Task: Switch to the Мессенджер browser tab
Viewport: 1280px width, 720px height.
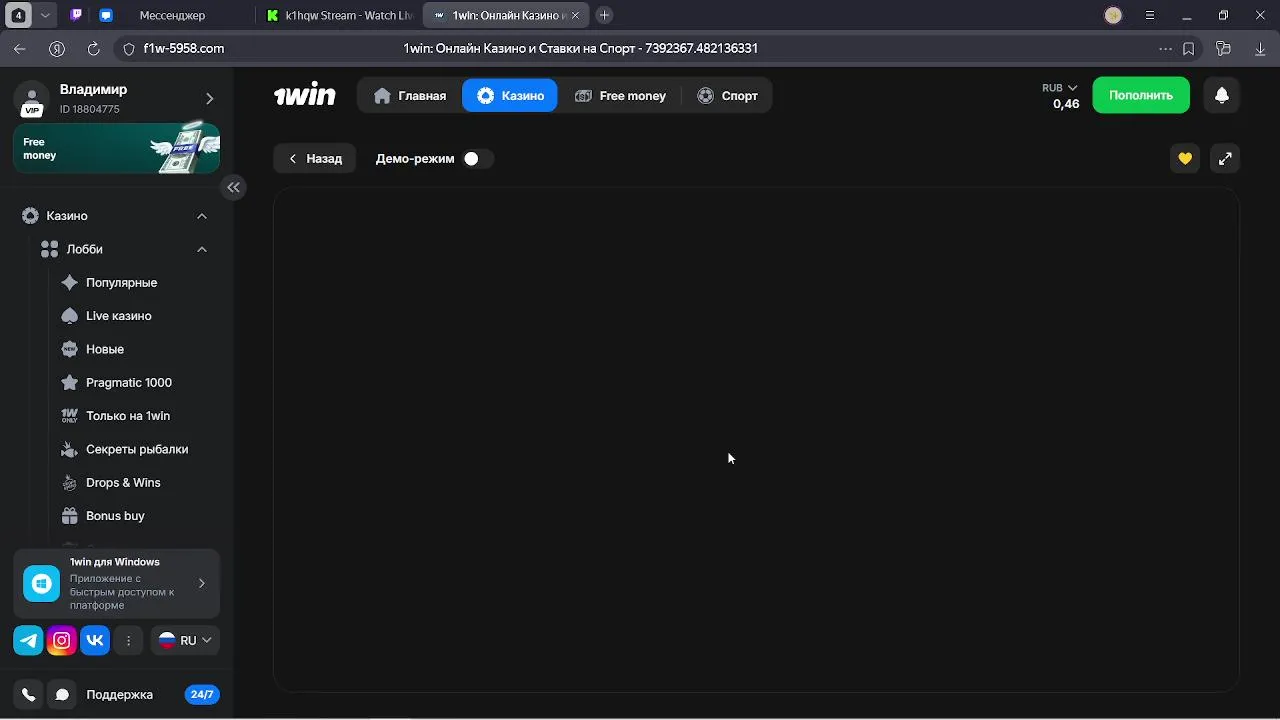Action: [172, 15]
